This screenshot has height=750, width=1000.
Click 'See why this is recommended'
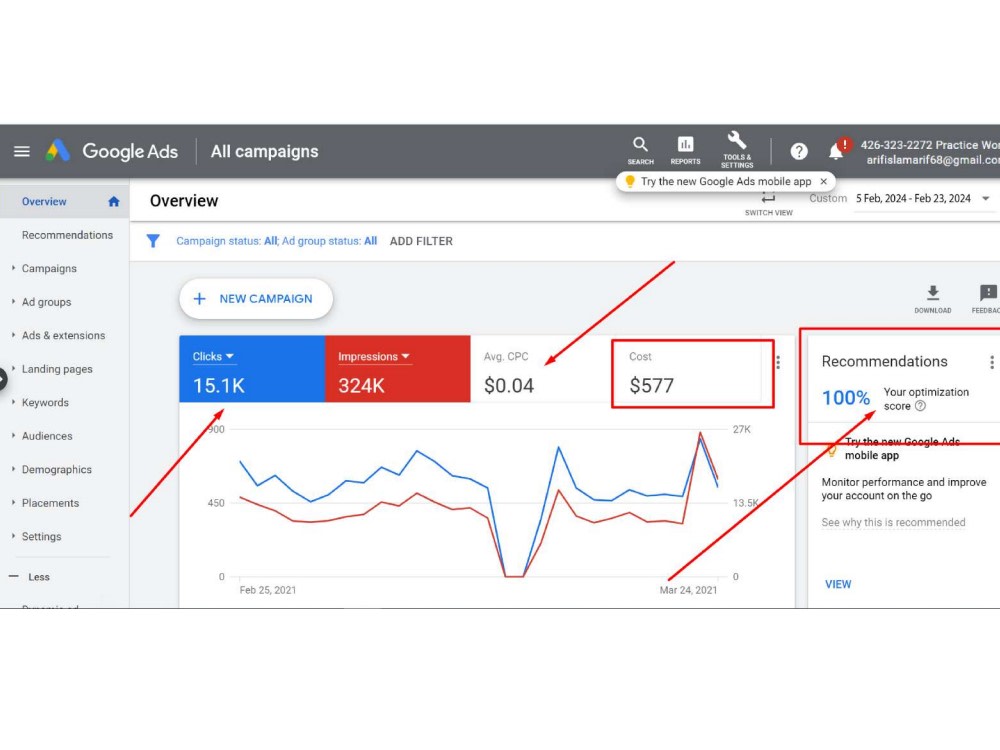[893, 522]
